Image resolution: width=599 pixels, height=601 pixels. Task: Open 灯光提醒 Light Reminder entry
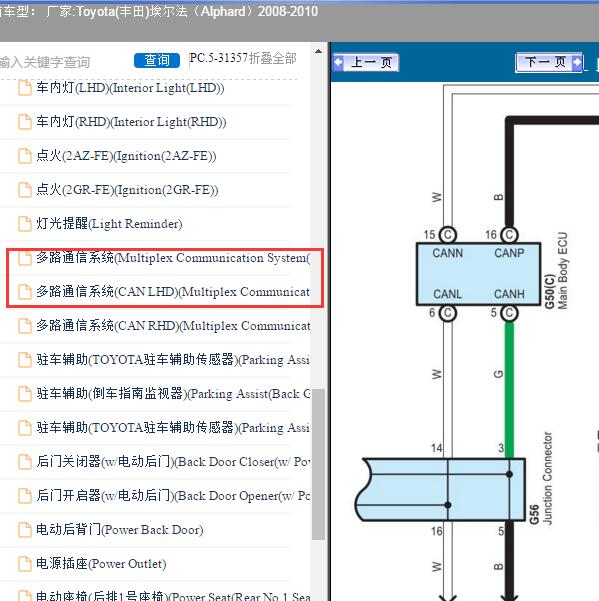[109, 223]
